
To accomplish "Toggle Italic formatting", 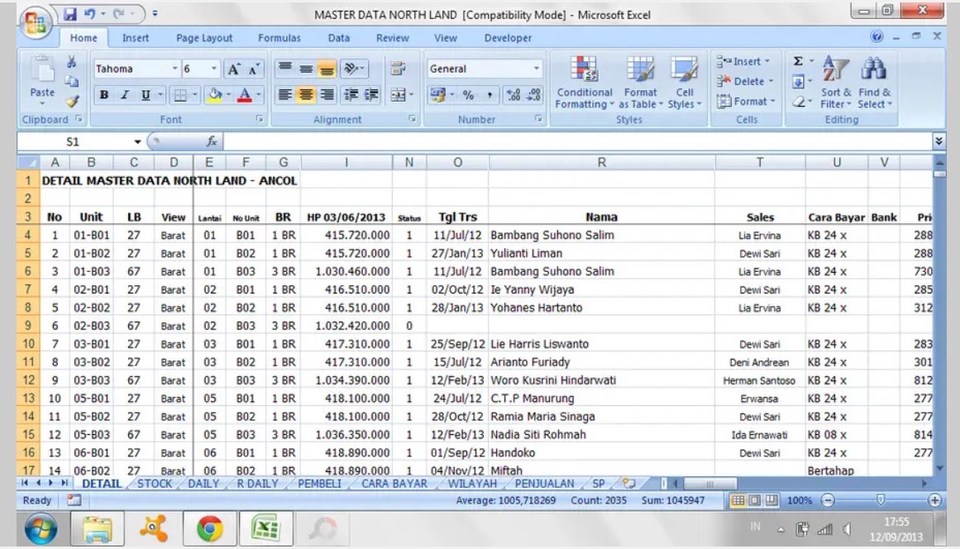I will point(124,95).
